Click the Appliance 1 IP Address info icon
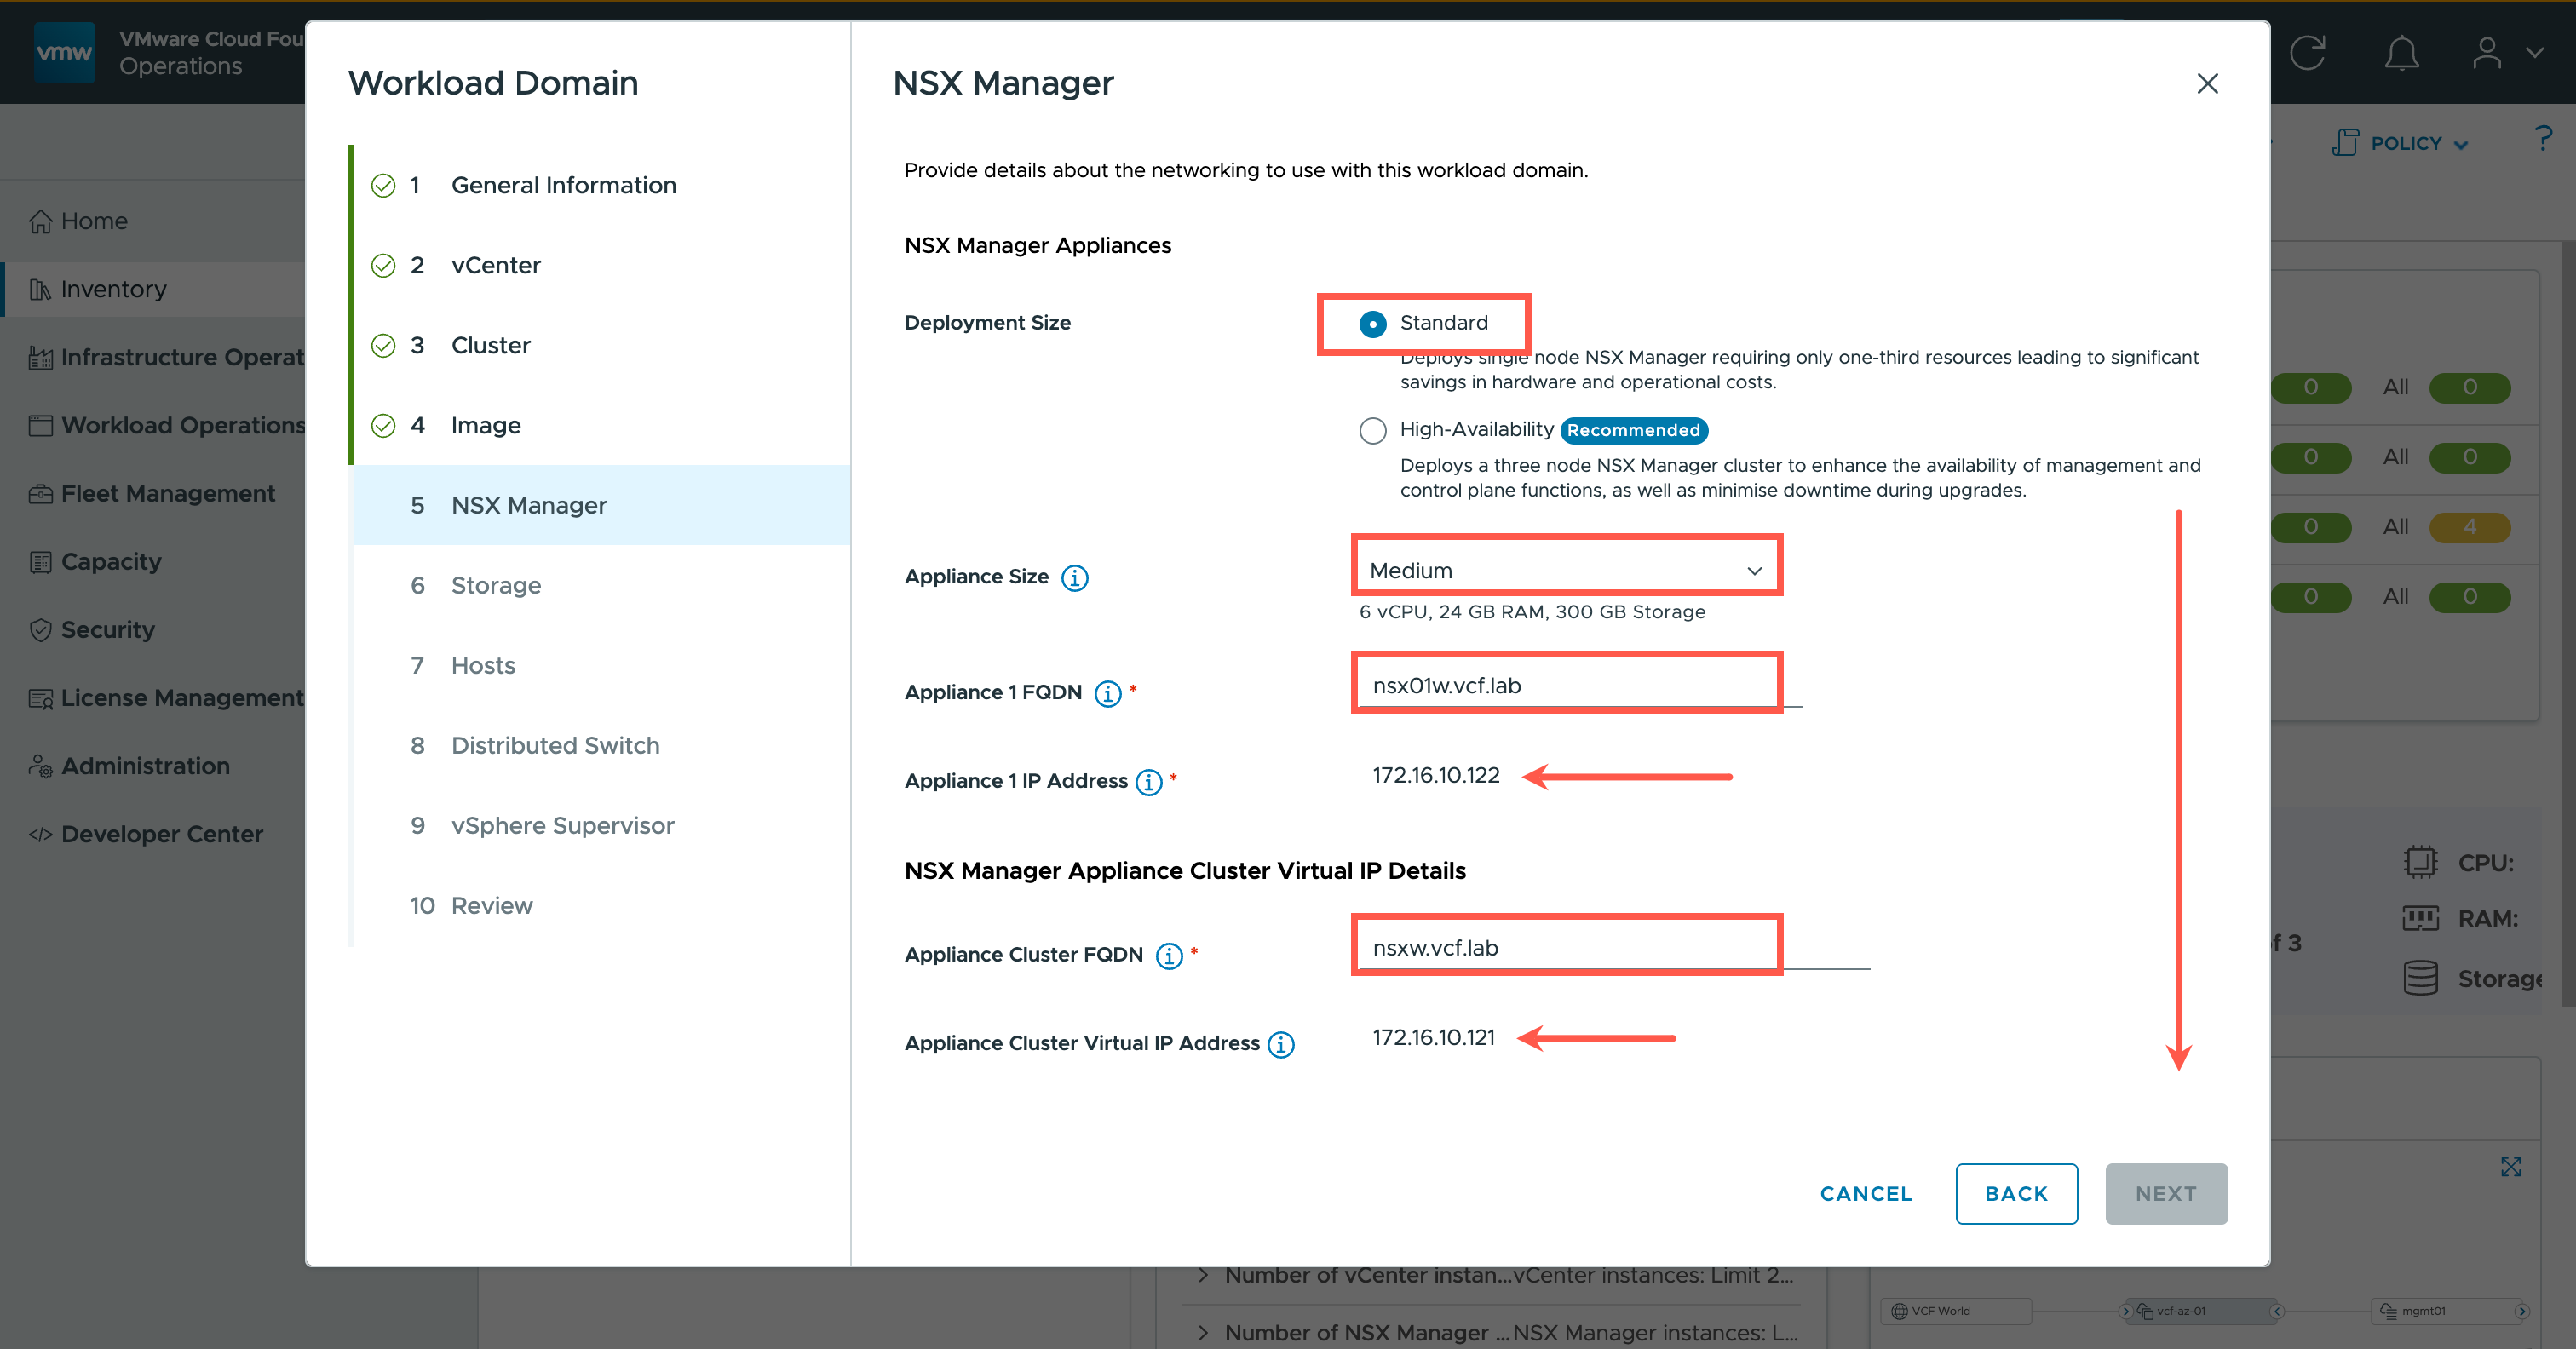The width and height of the screenshot is (2576, 1349). [1149, 782]
